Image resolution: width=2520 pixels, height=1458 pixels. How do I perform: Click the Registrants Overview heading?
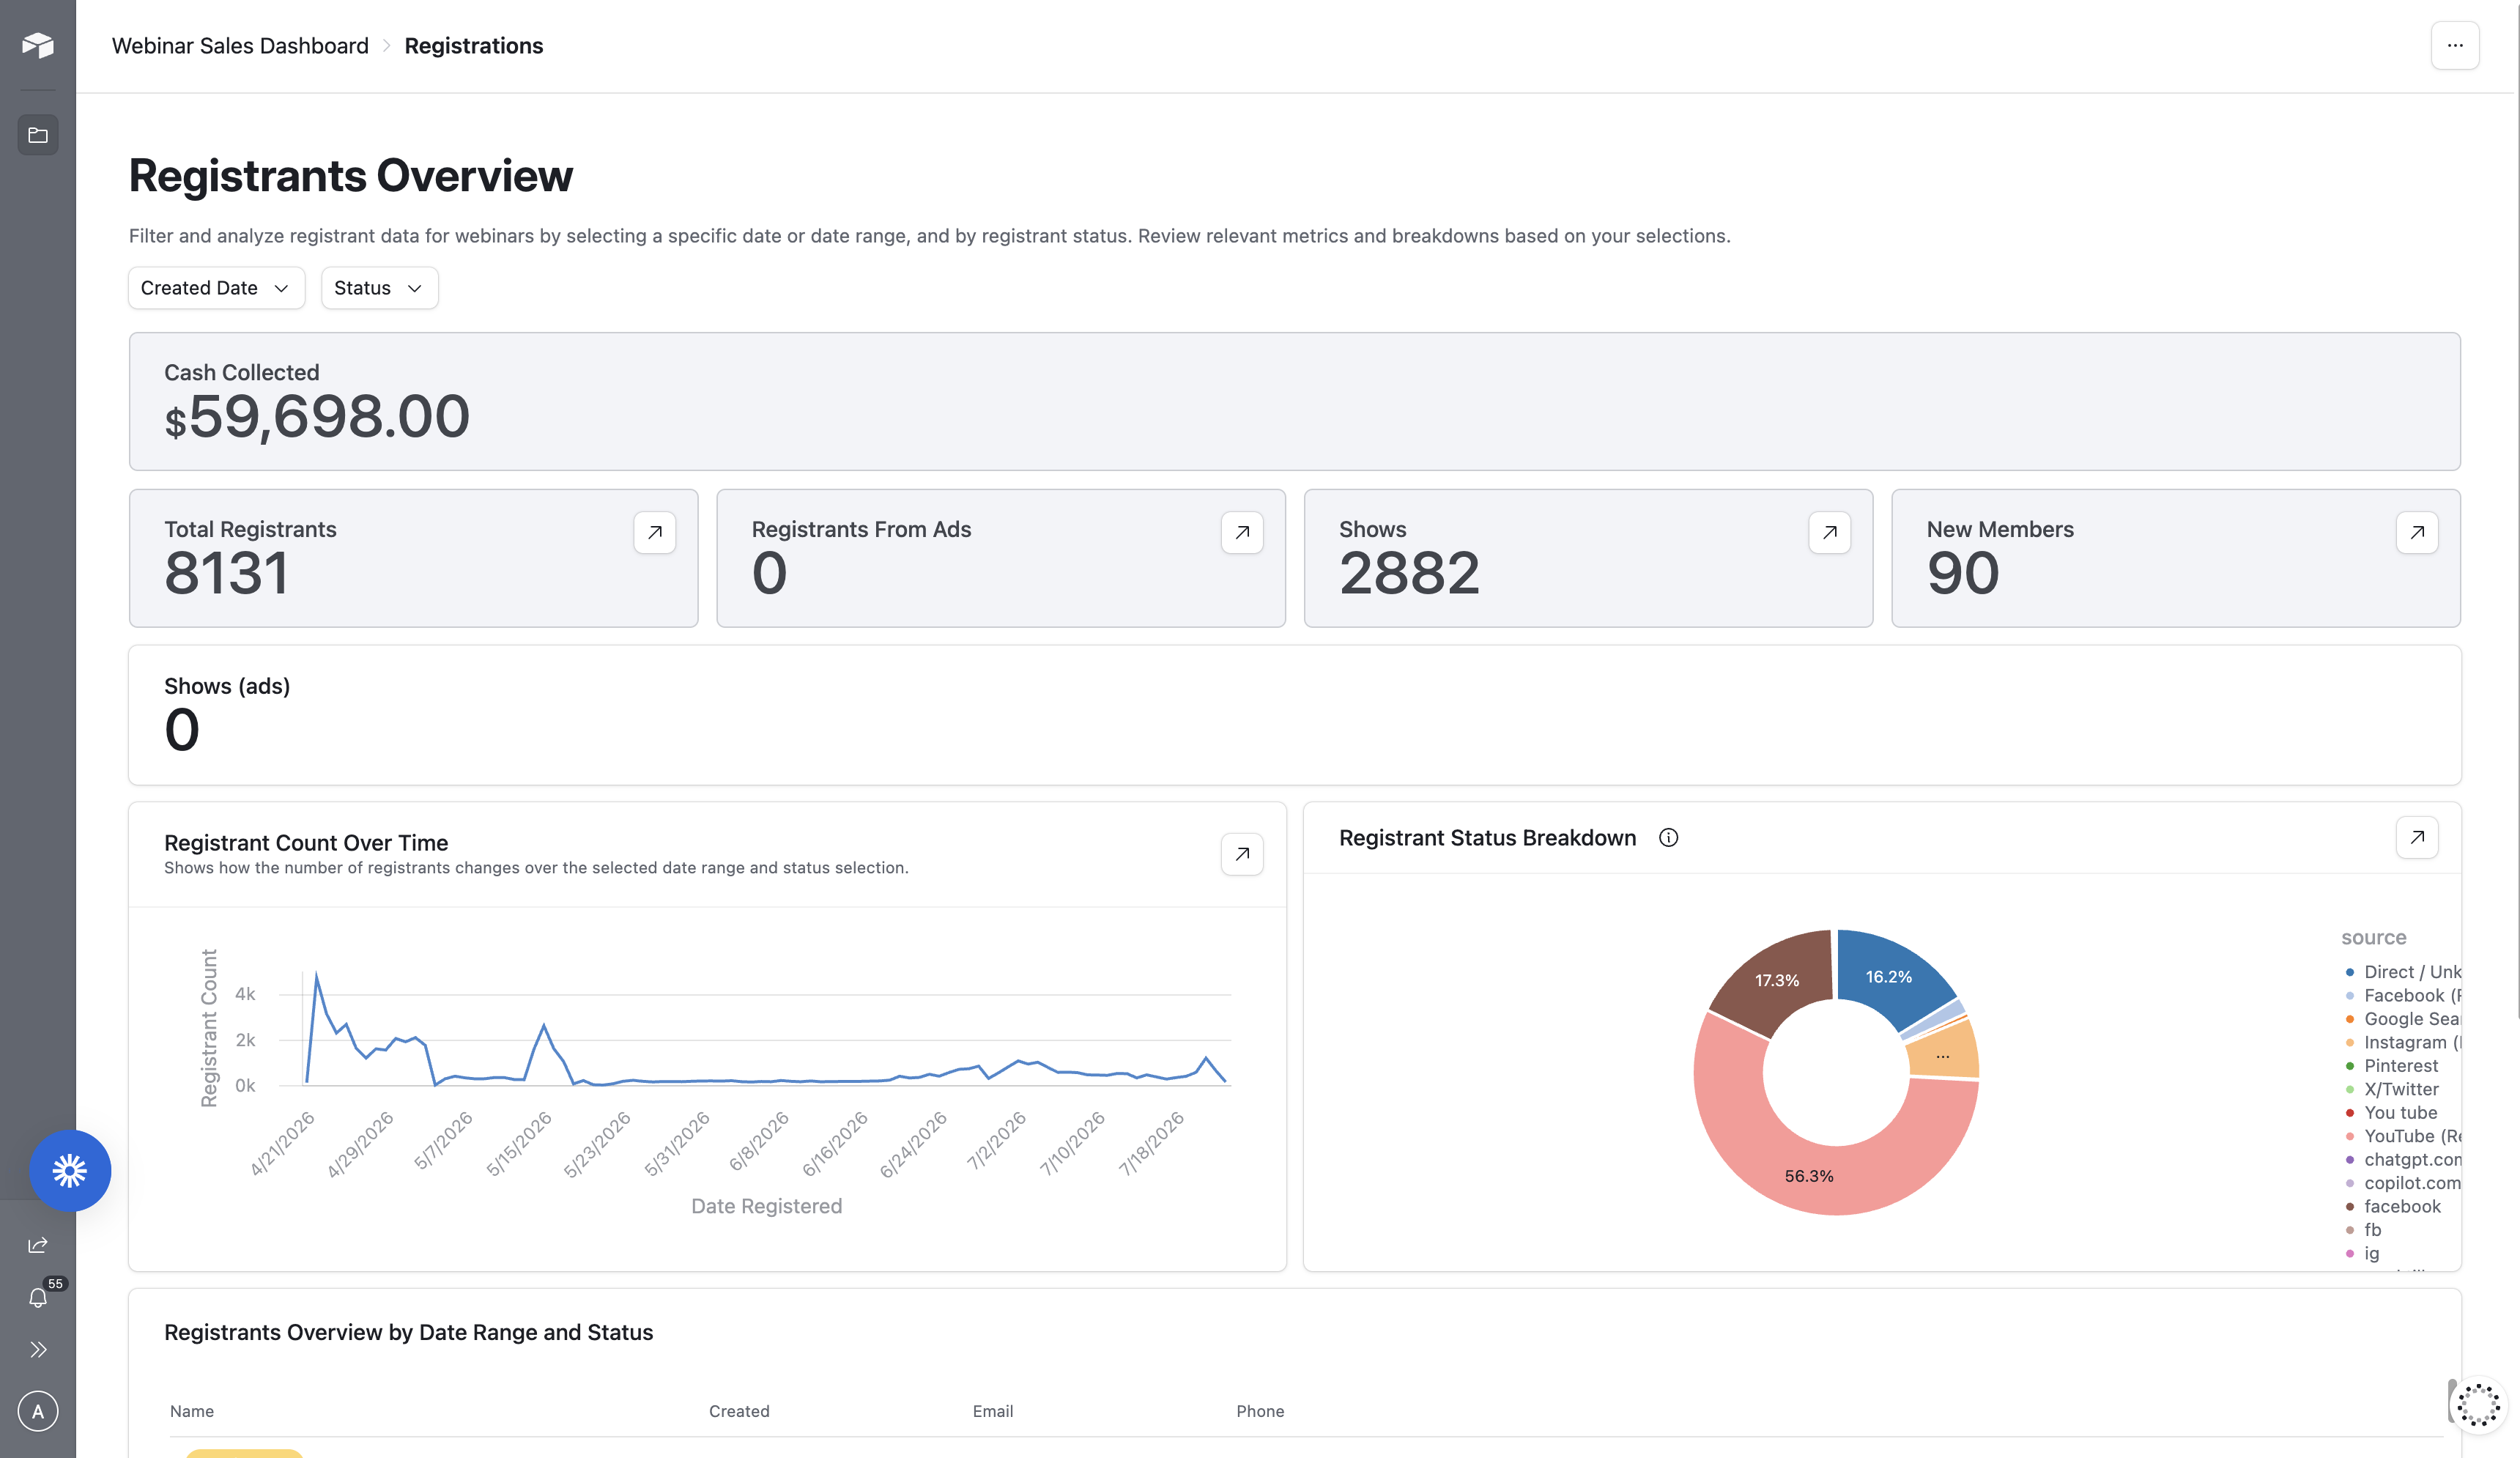(x=351, y=176)
